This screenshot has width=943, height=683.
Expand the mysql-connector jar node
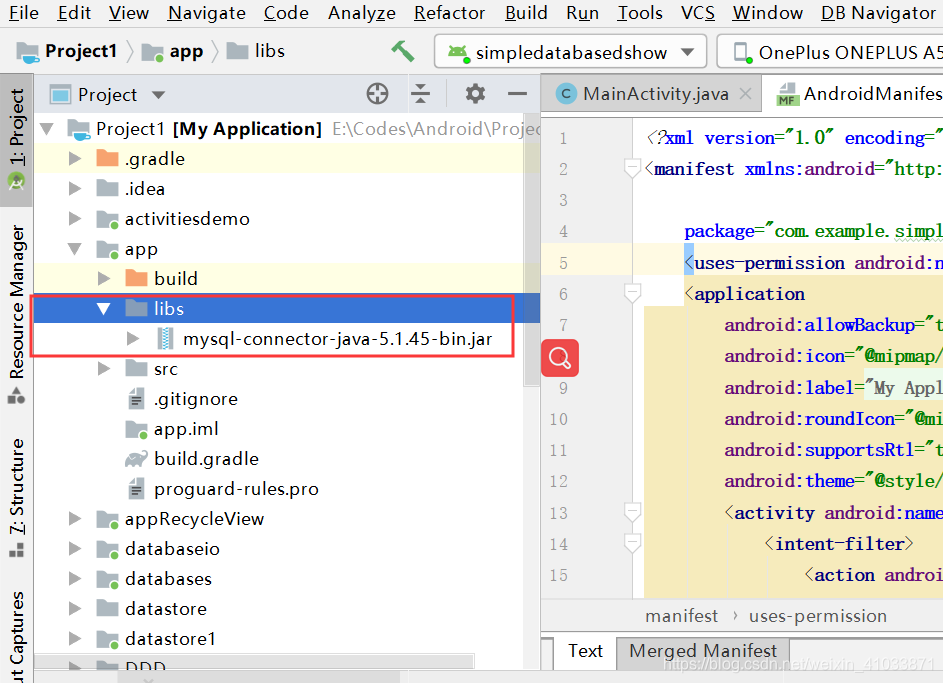pyautogui.click(x=133, y=339)
